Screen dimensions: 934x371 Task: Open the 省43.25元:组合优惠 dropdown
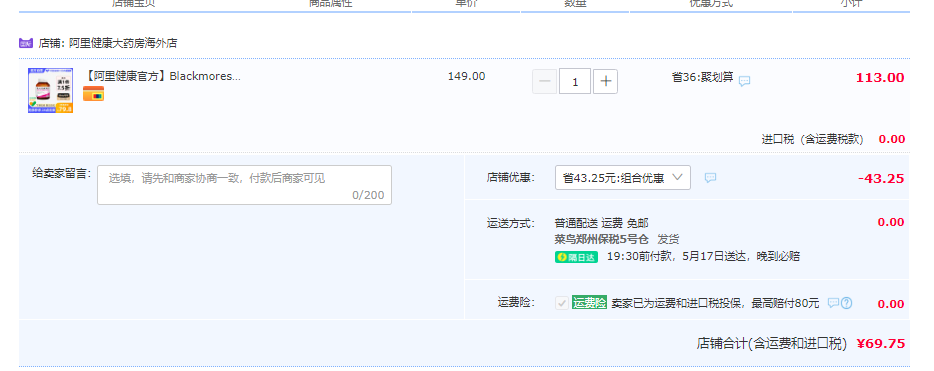(x=623, y=177)
